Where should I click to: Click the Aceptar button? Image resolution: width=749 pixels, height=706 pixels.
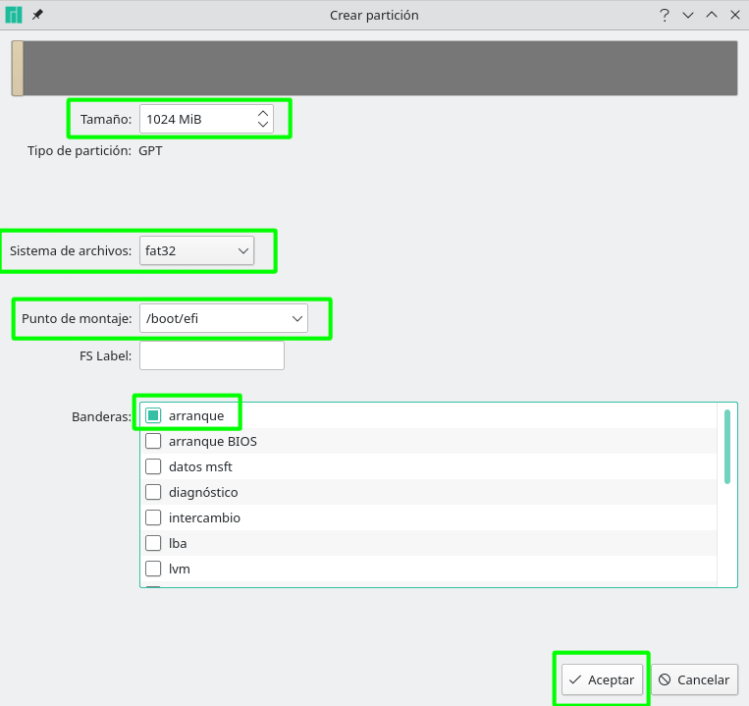click(x=601, y=680)
